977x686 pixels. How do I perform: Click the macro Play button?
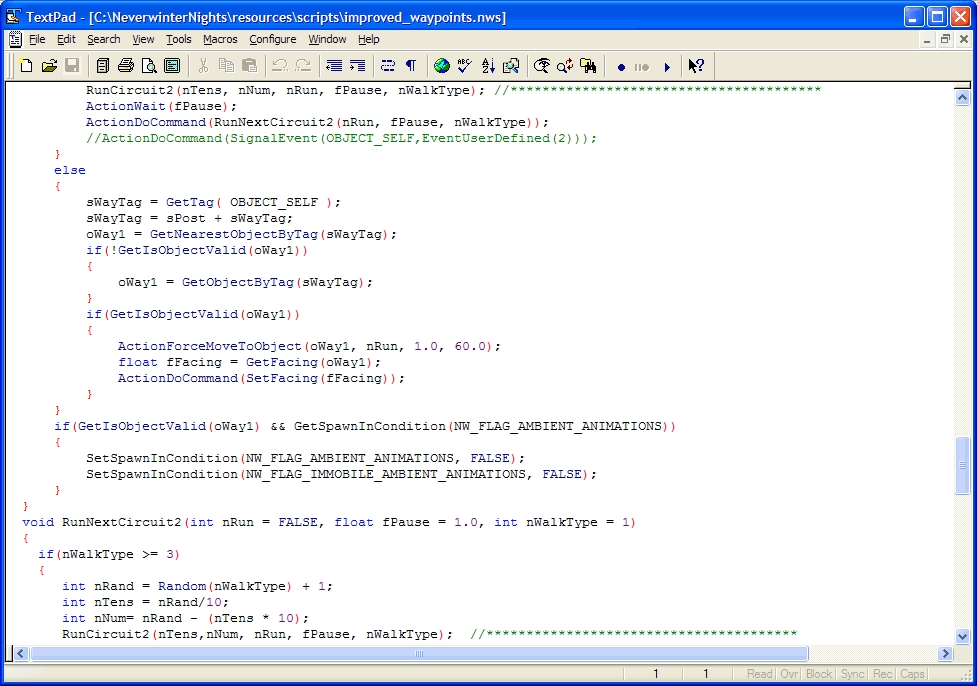point(667,67)
